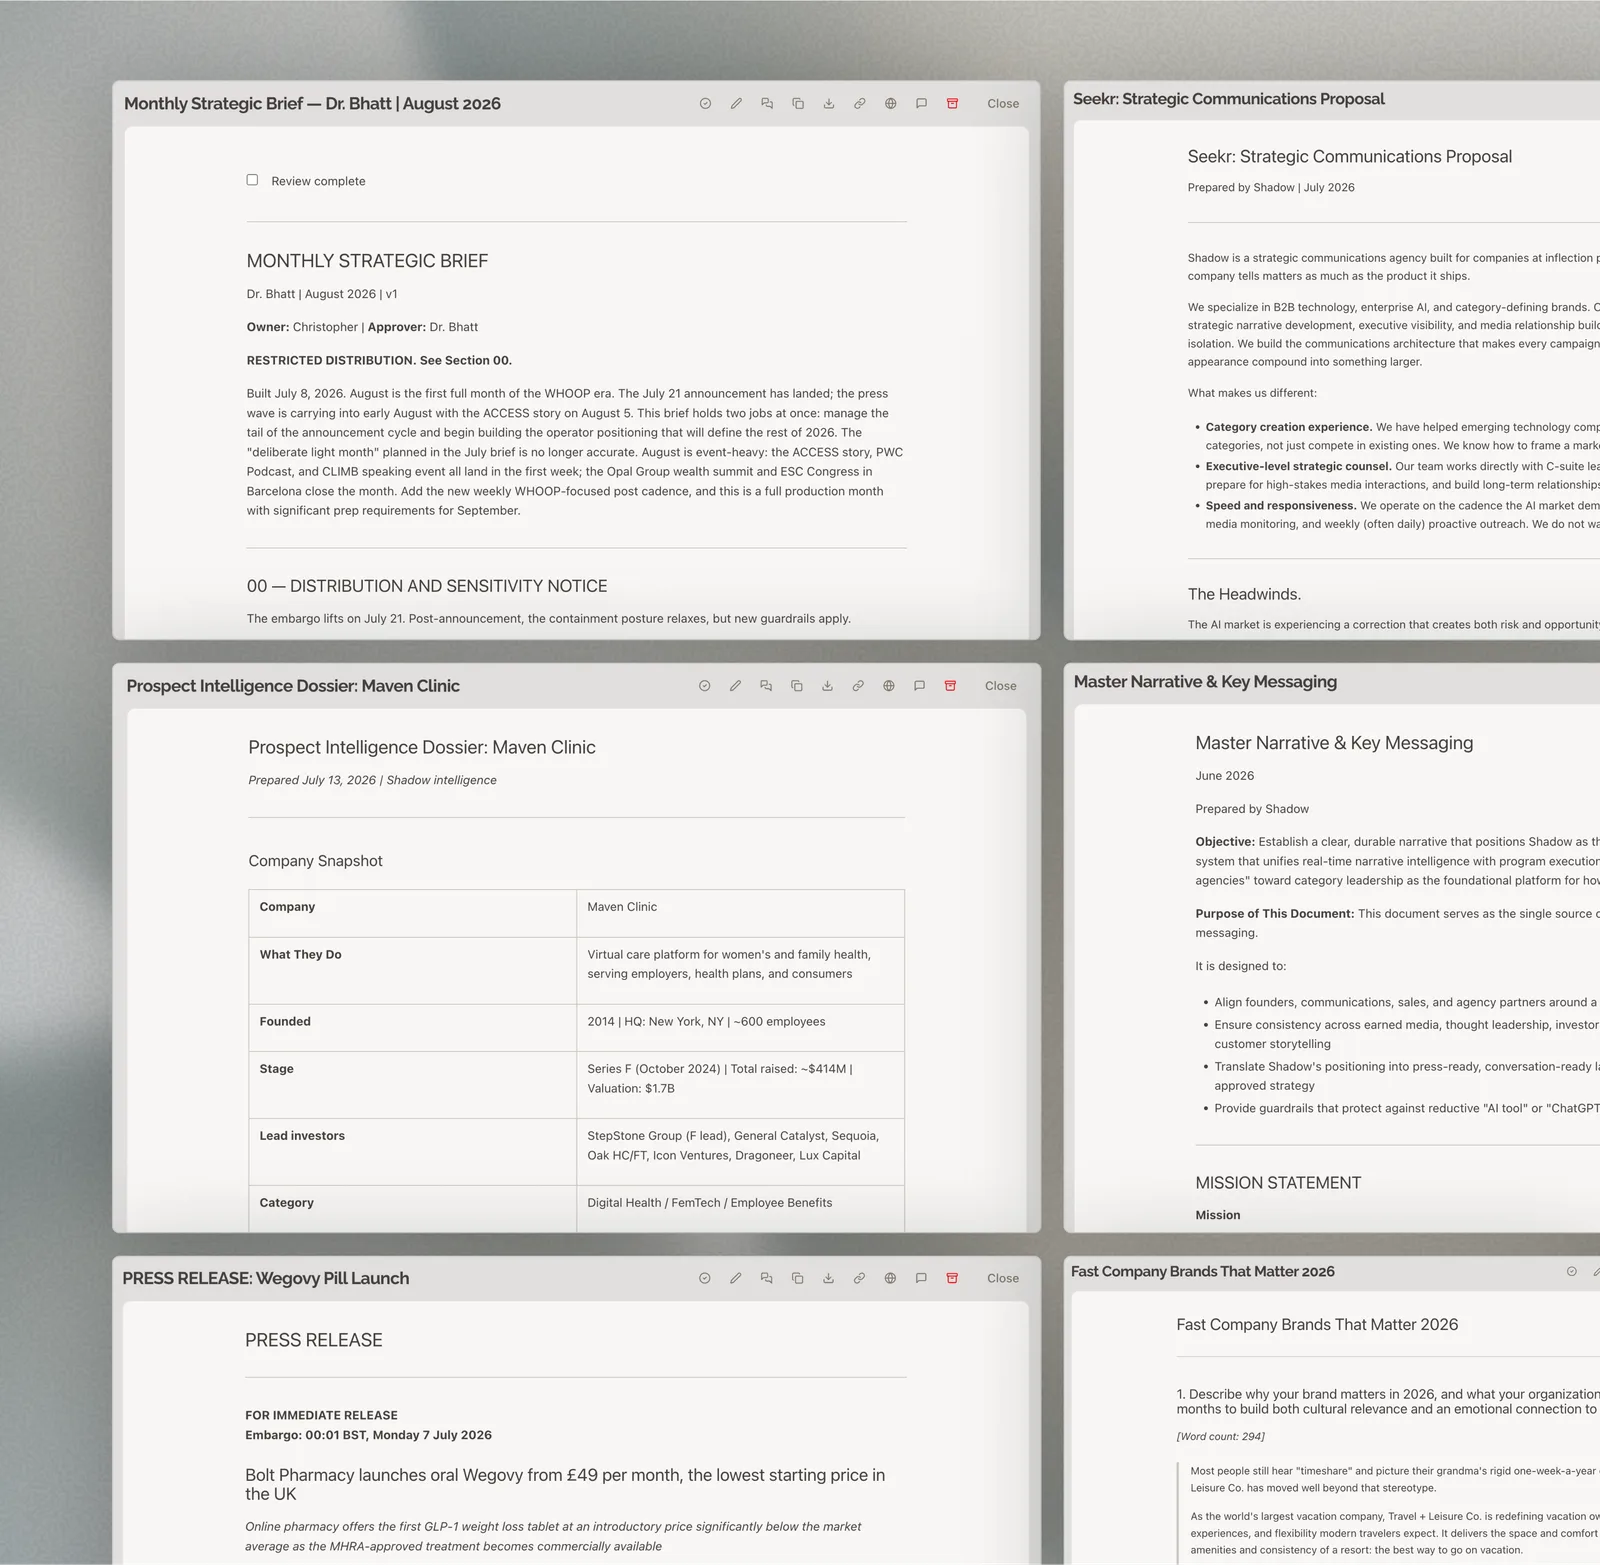The height and width of the screenshot is (1565, 1600).
Task: Click red archive icon in Wegovy press release toolbar
Action: coord(952,1278)
